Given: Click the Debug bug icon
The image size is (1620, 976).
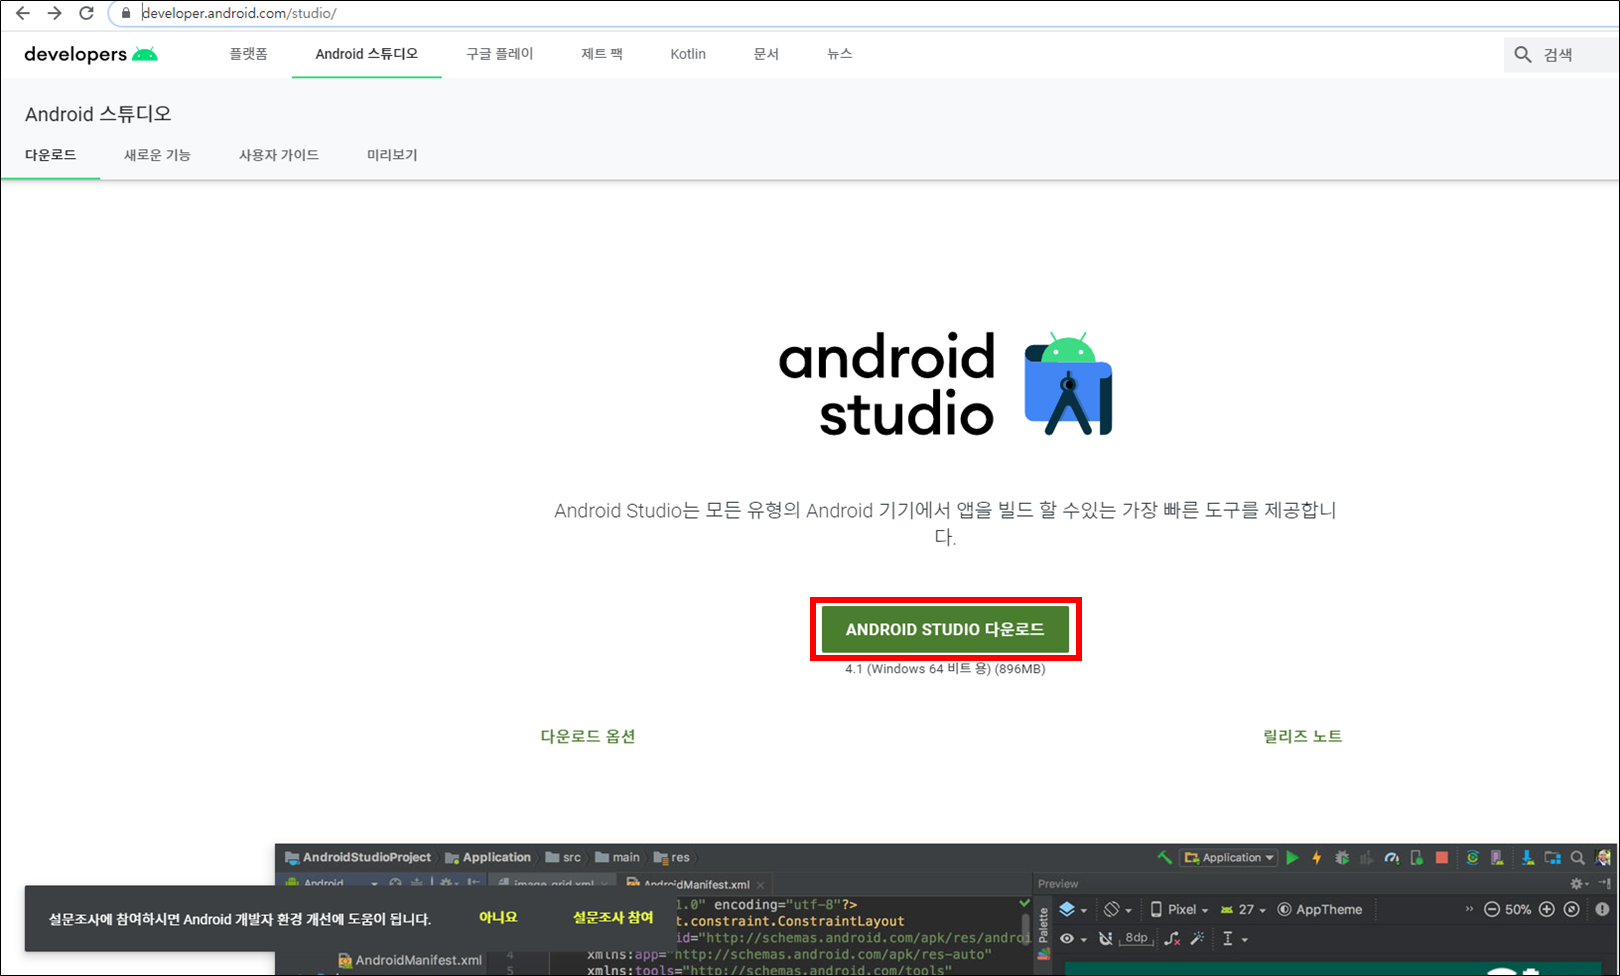Looking at the screenshot, I should coord(1342,858).
